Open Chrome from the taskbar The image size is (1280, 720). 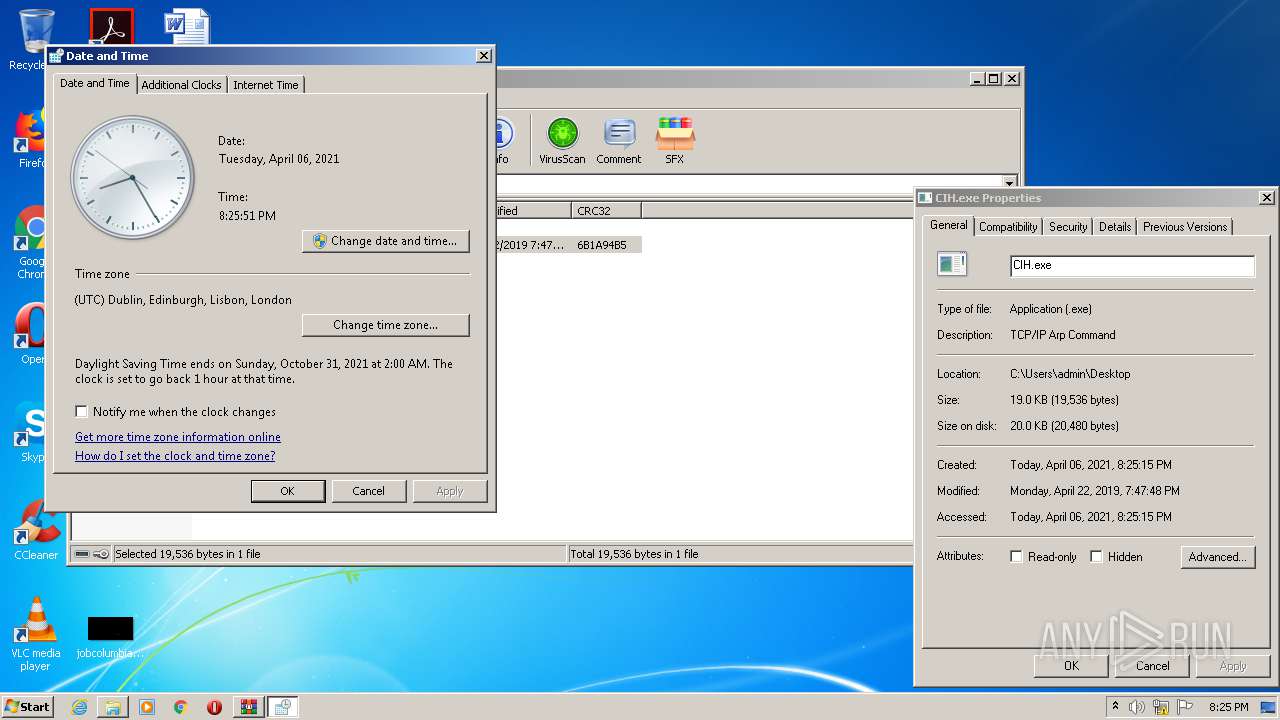point(180,707)
